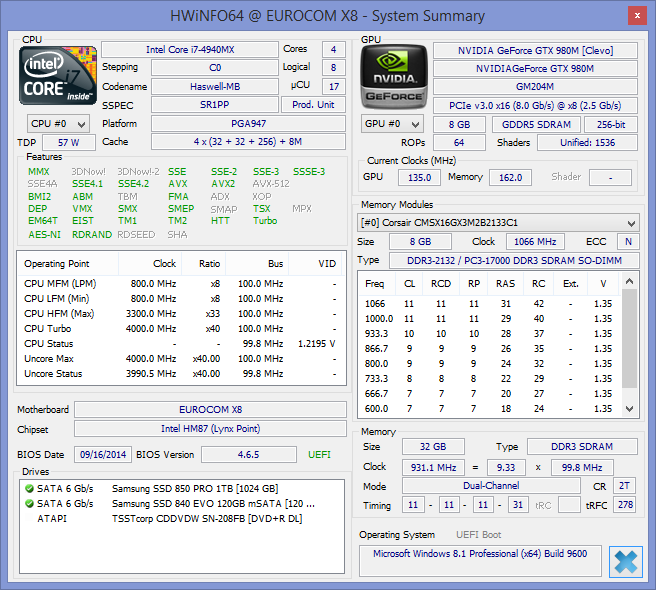Click the NVIDIA GeForce logo
This screenshot has width=656, height=590.
(x=394, y=77)
